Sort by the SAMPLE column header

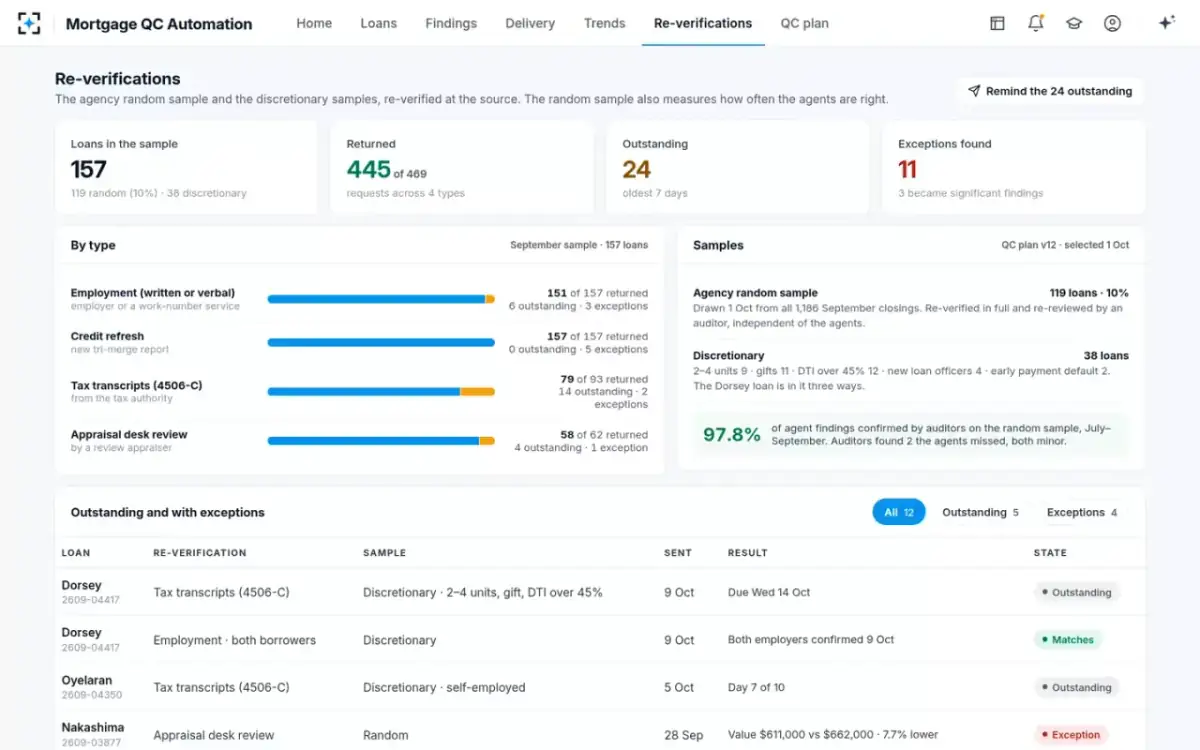pos(385,552)
